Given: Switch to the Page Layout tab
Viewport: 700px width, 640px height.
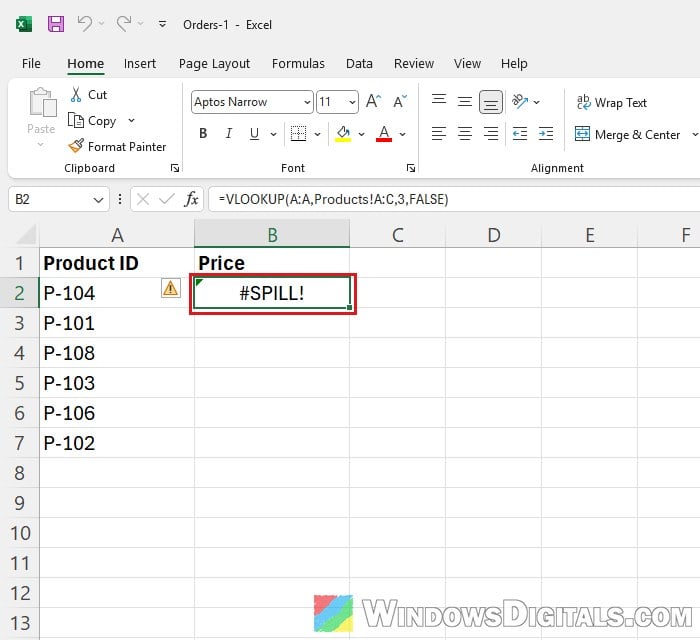Looking at the screenshot, I should click(x=214, y=64).
